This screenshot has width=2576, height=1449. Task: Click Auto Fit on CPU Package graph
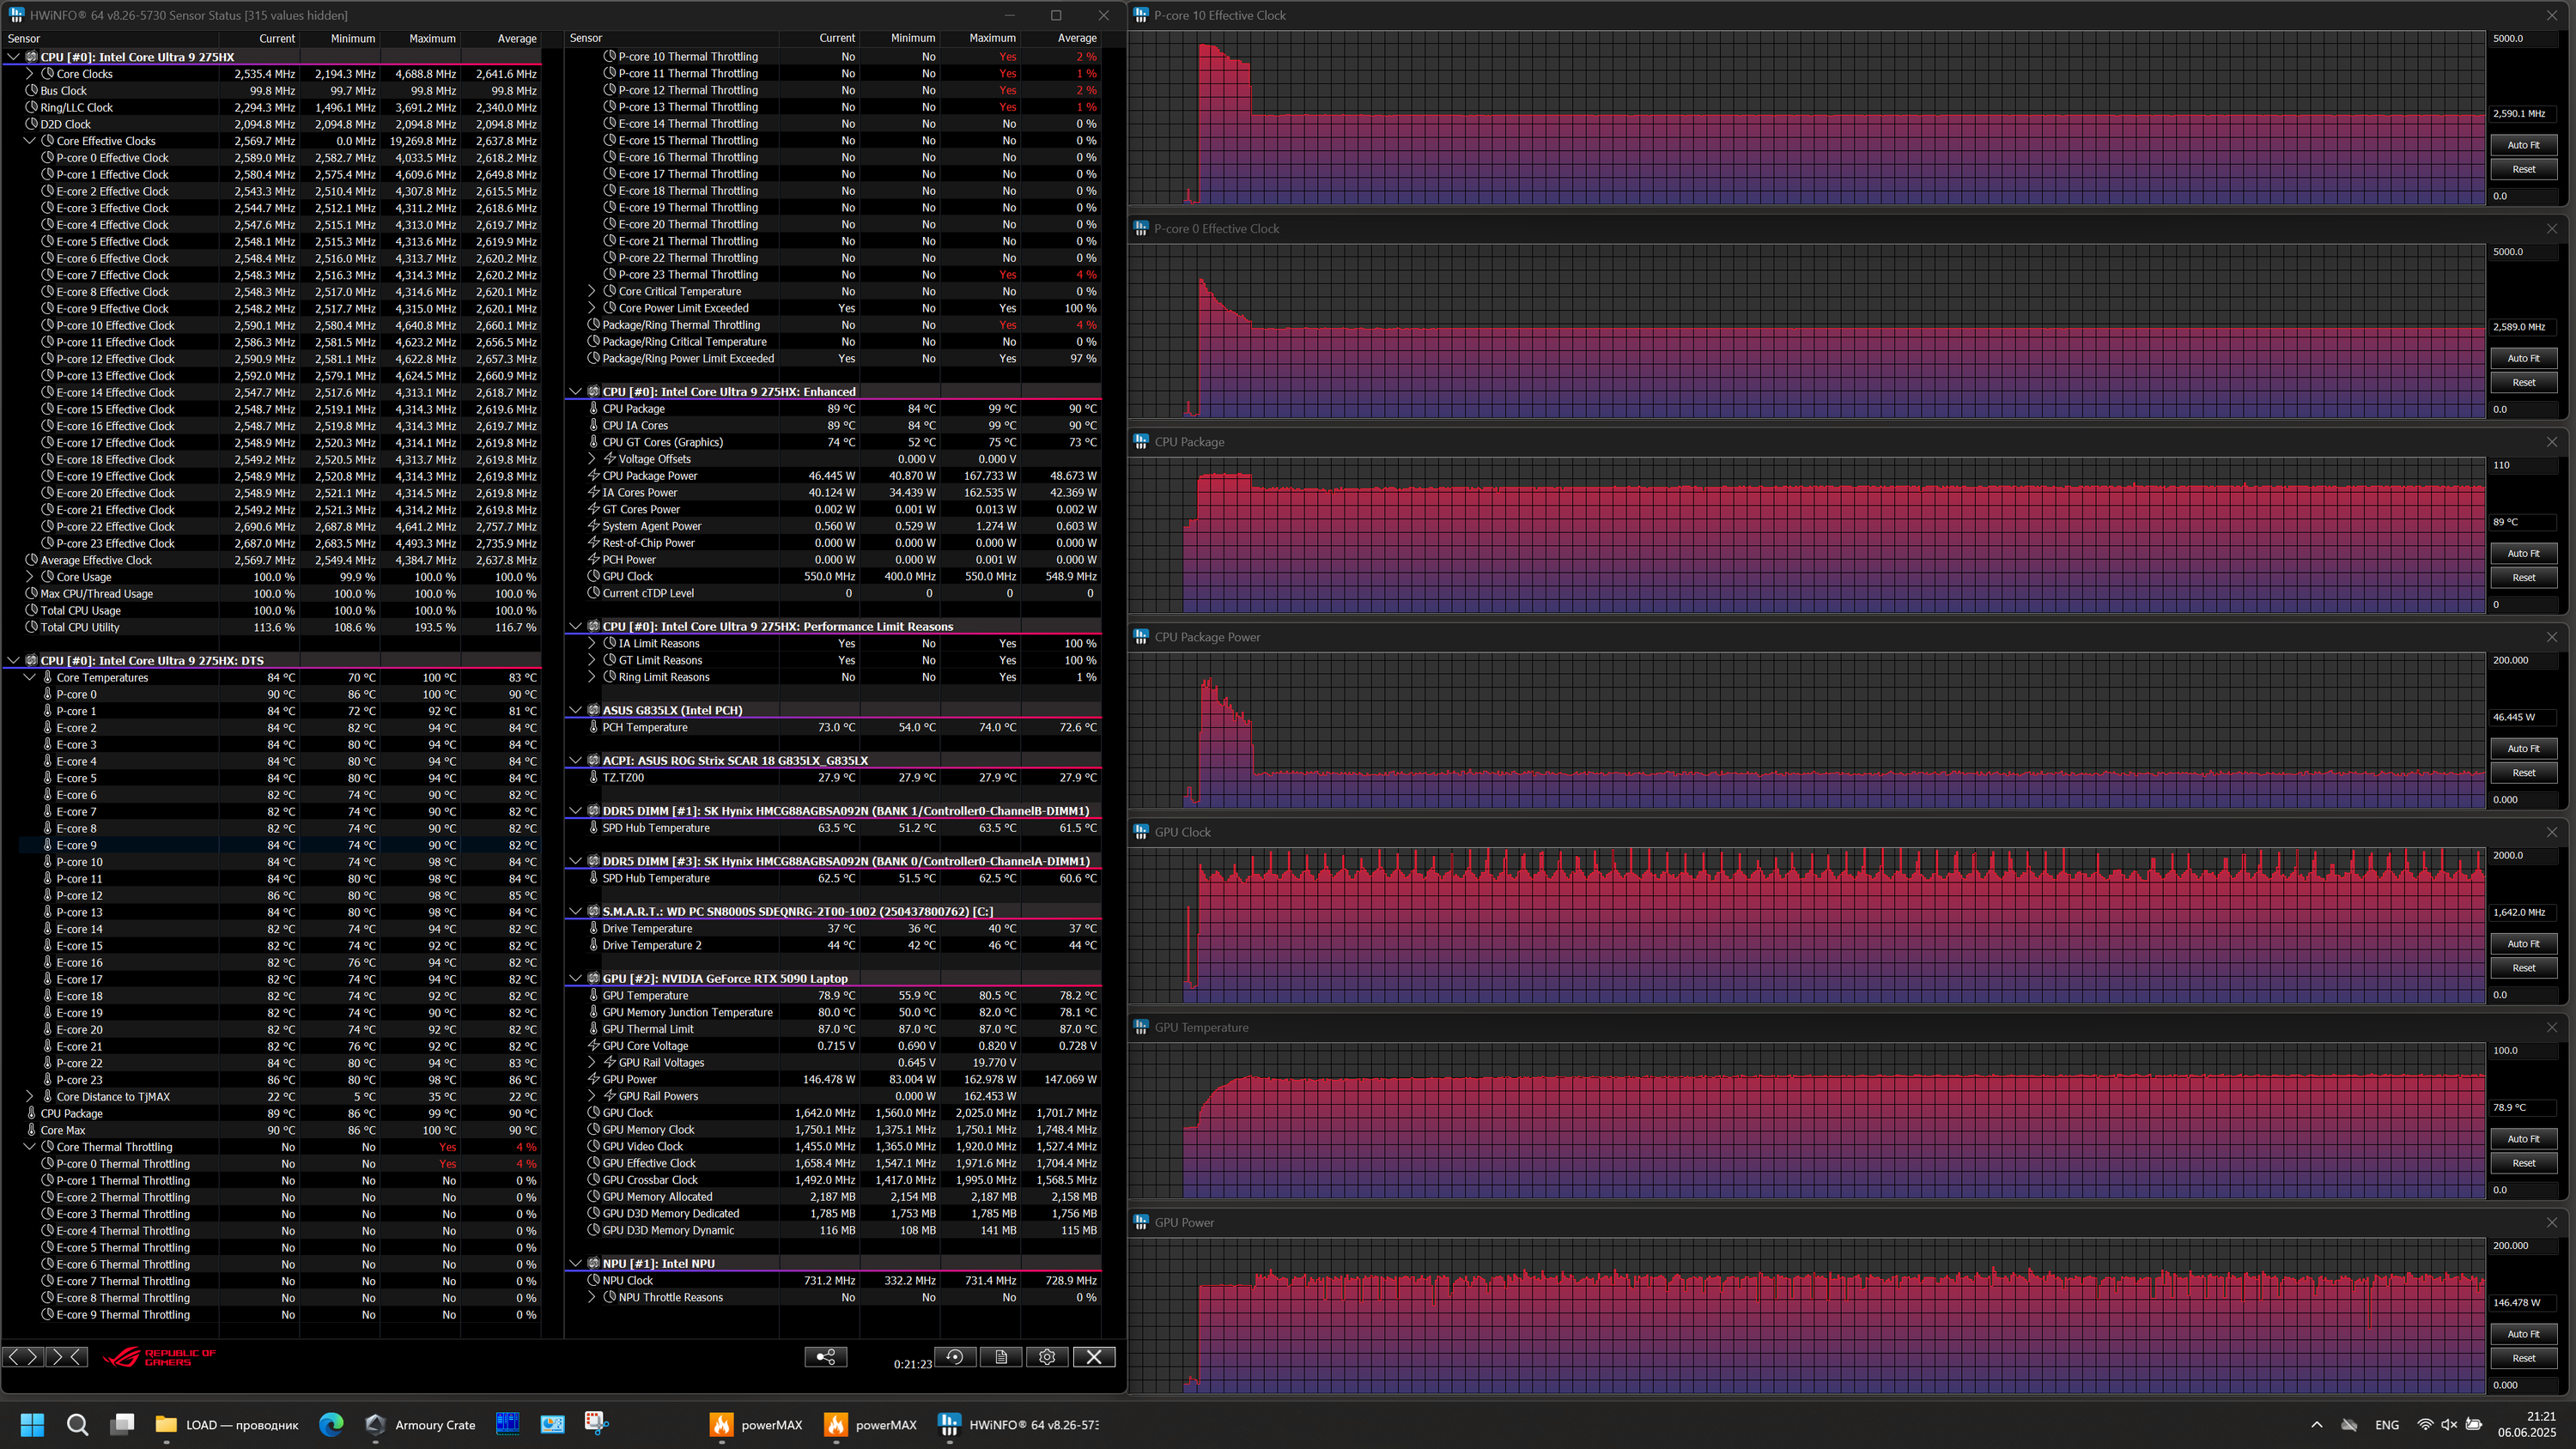[2523, 553]
